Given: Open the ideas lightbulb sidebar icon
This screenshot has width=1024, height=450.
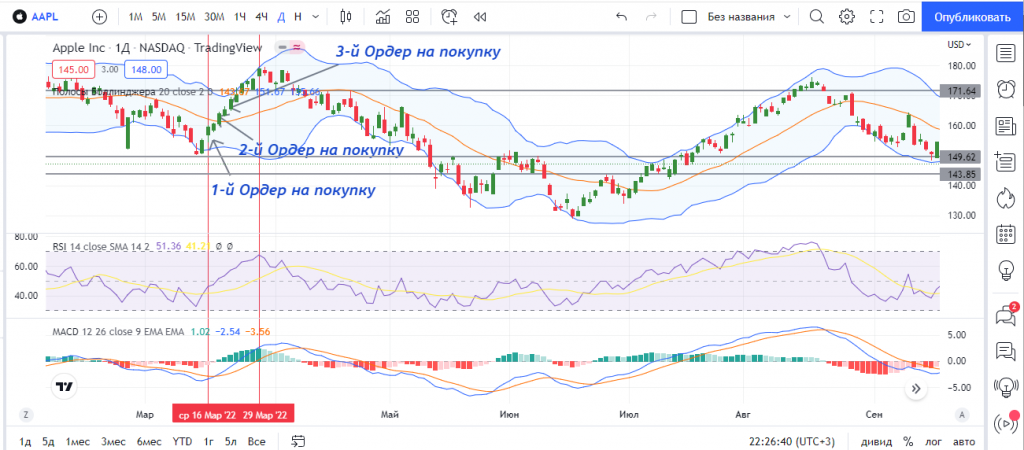Looking at the screenshot, I should pos(1006,269).
